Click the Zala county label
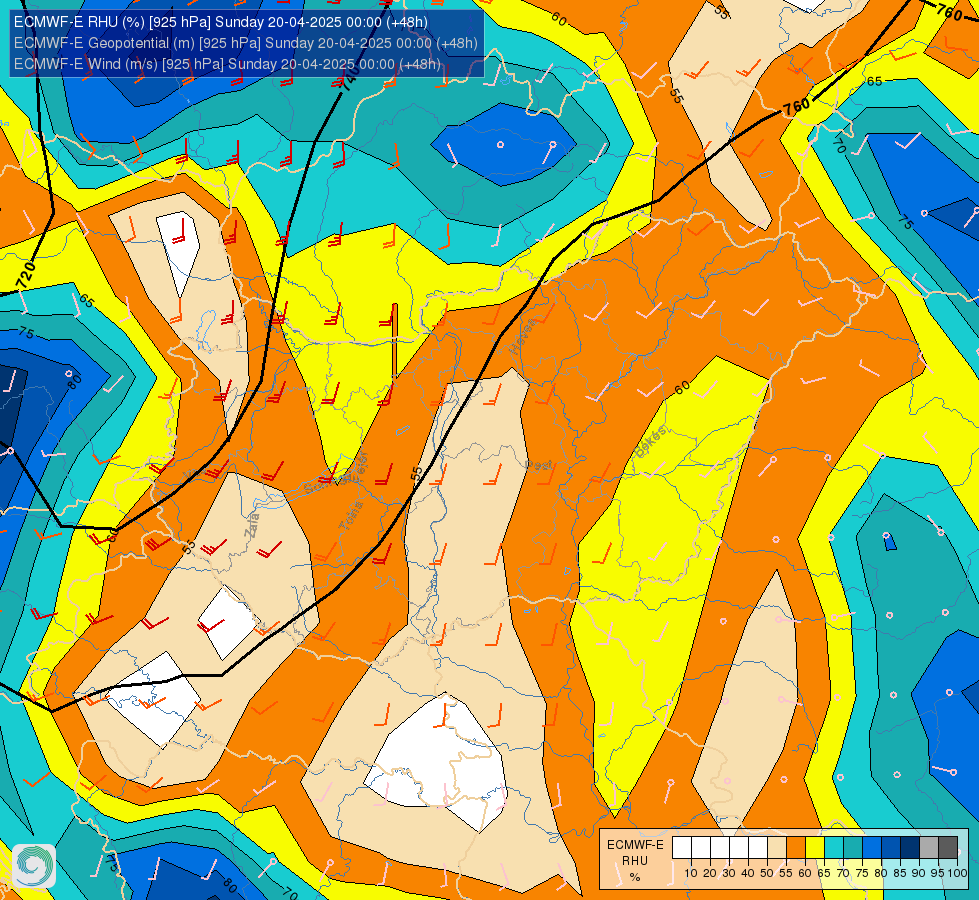 tap(253, 525)
